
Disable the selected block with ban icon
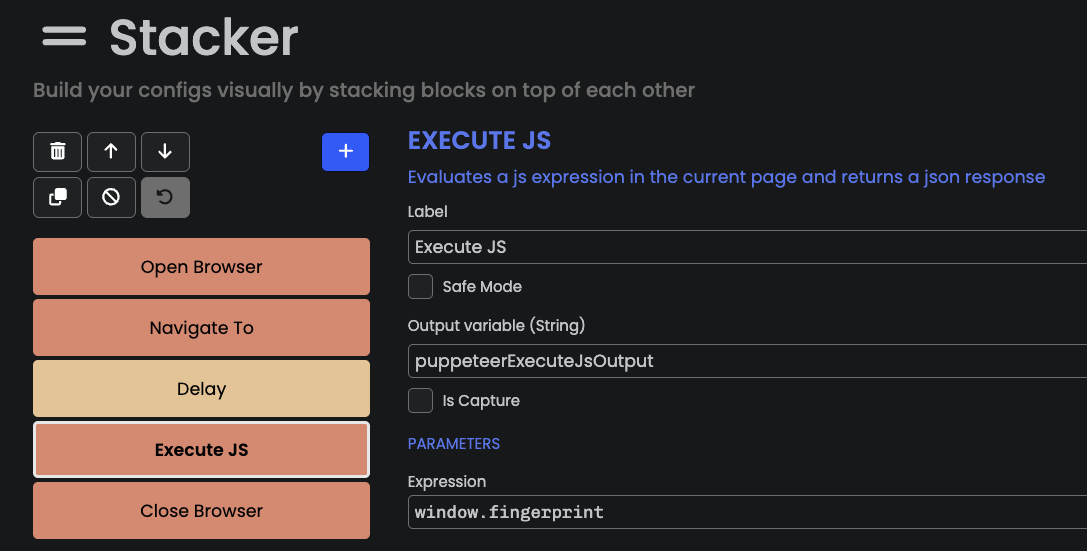coord(111,197)
